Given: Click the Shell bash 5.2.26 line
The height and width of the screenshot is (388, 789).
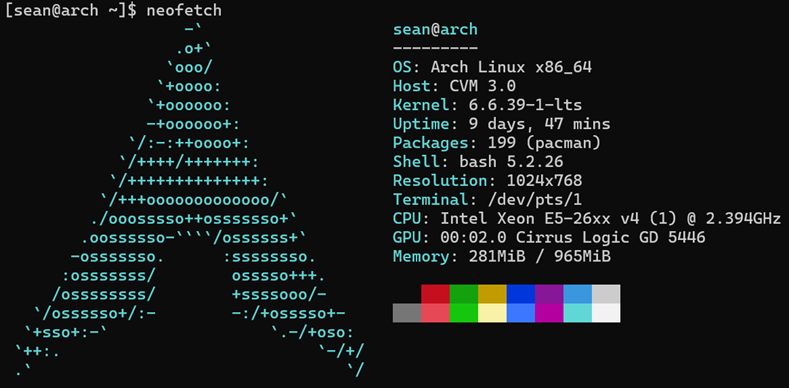Looking at the screenshot, I should point(478,162).
